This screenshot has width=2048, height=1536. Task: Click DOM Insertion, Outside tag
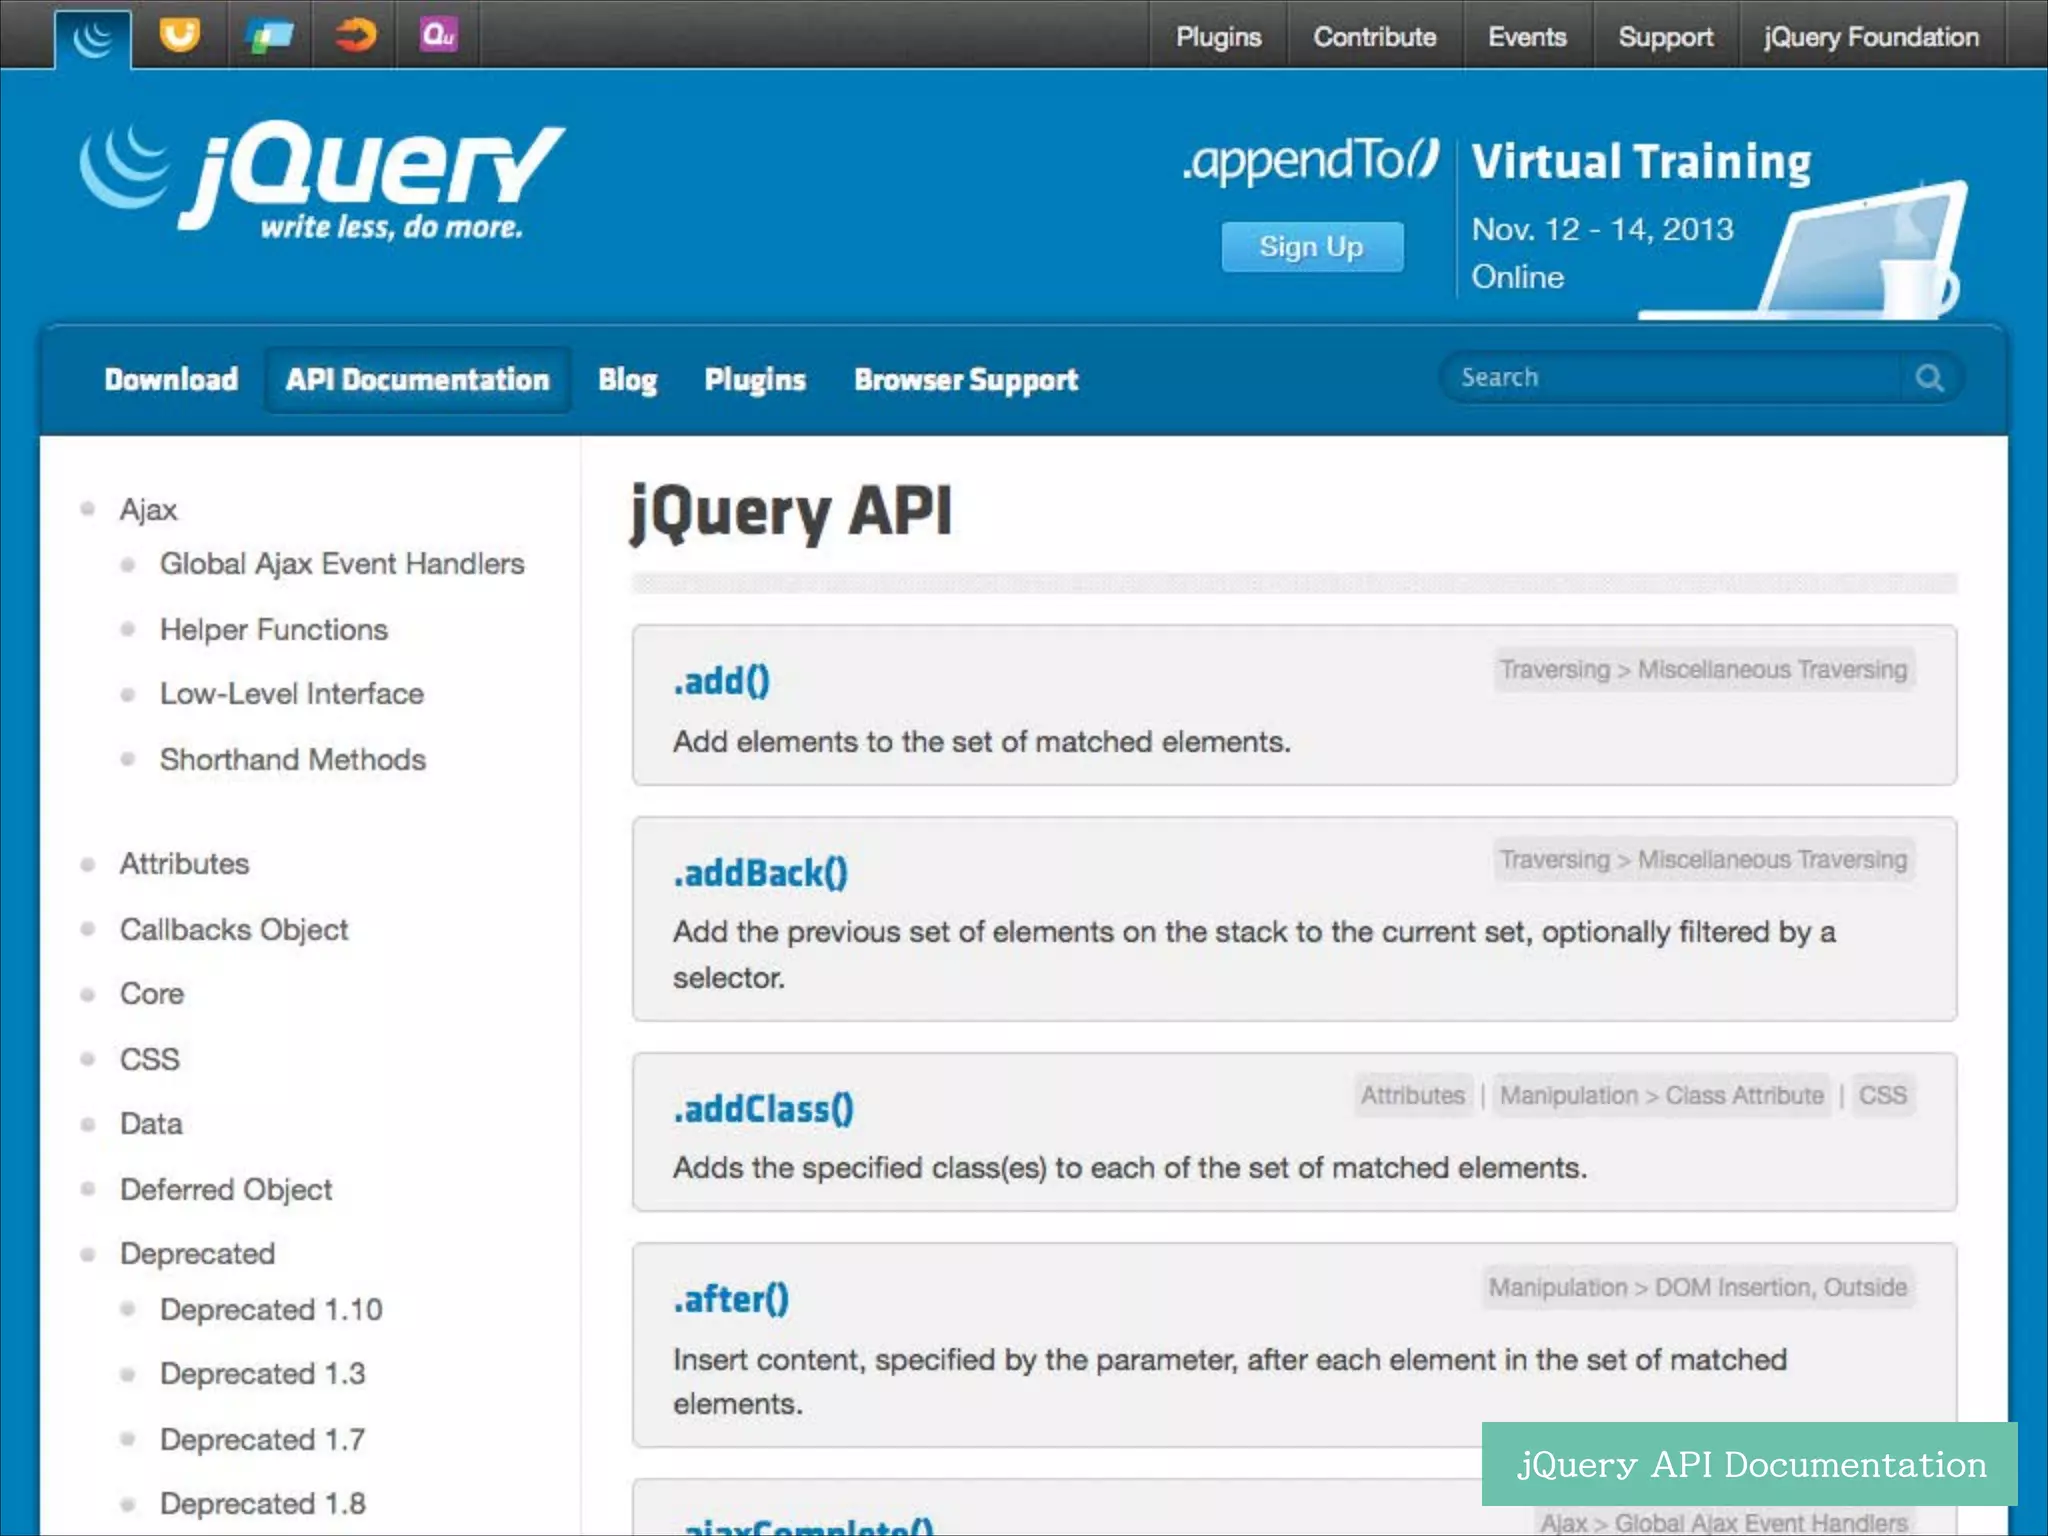pyautogui.click(x=1781, y=1288)
